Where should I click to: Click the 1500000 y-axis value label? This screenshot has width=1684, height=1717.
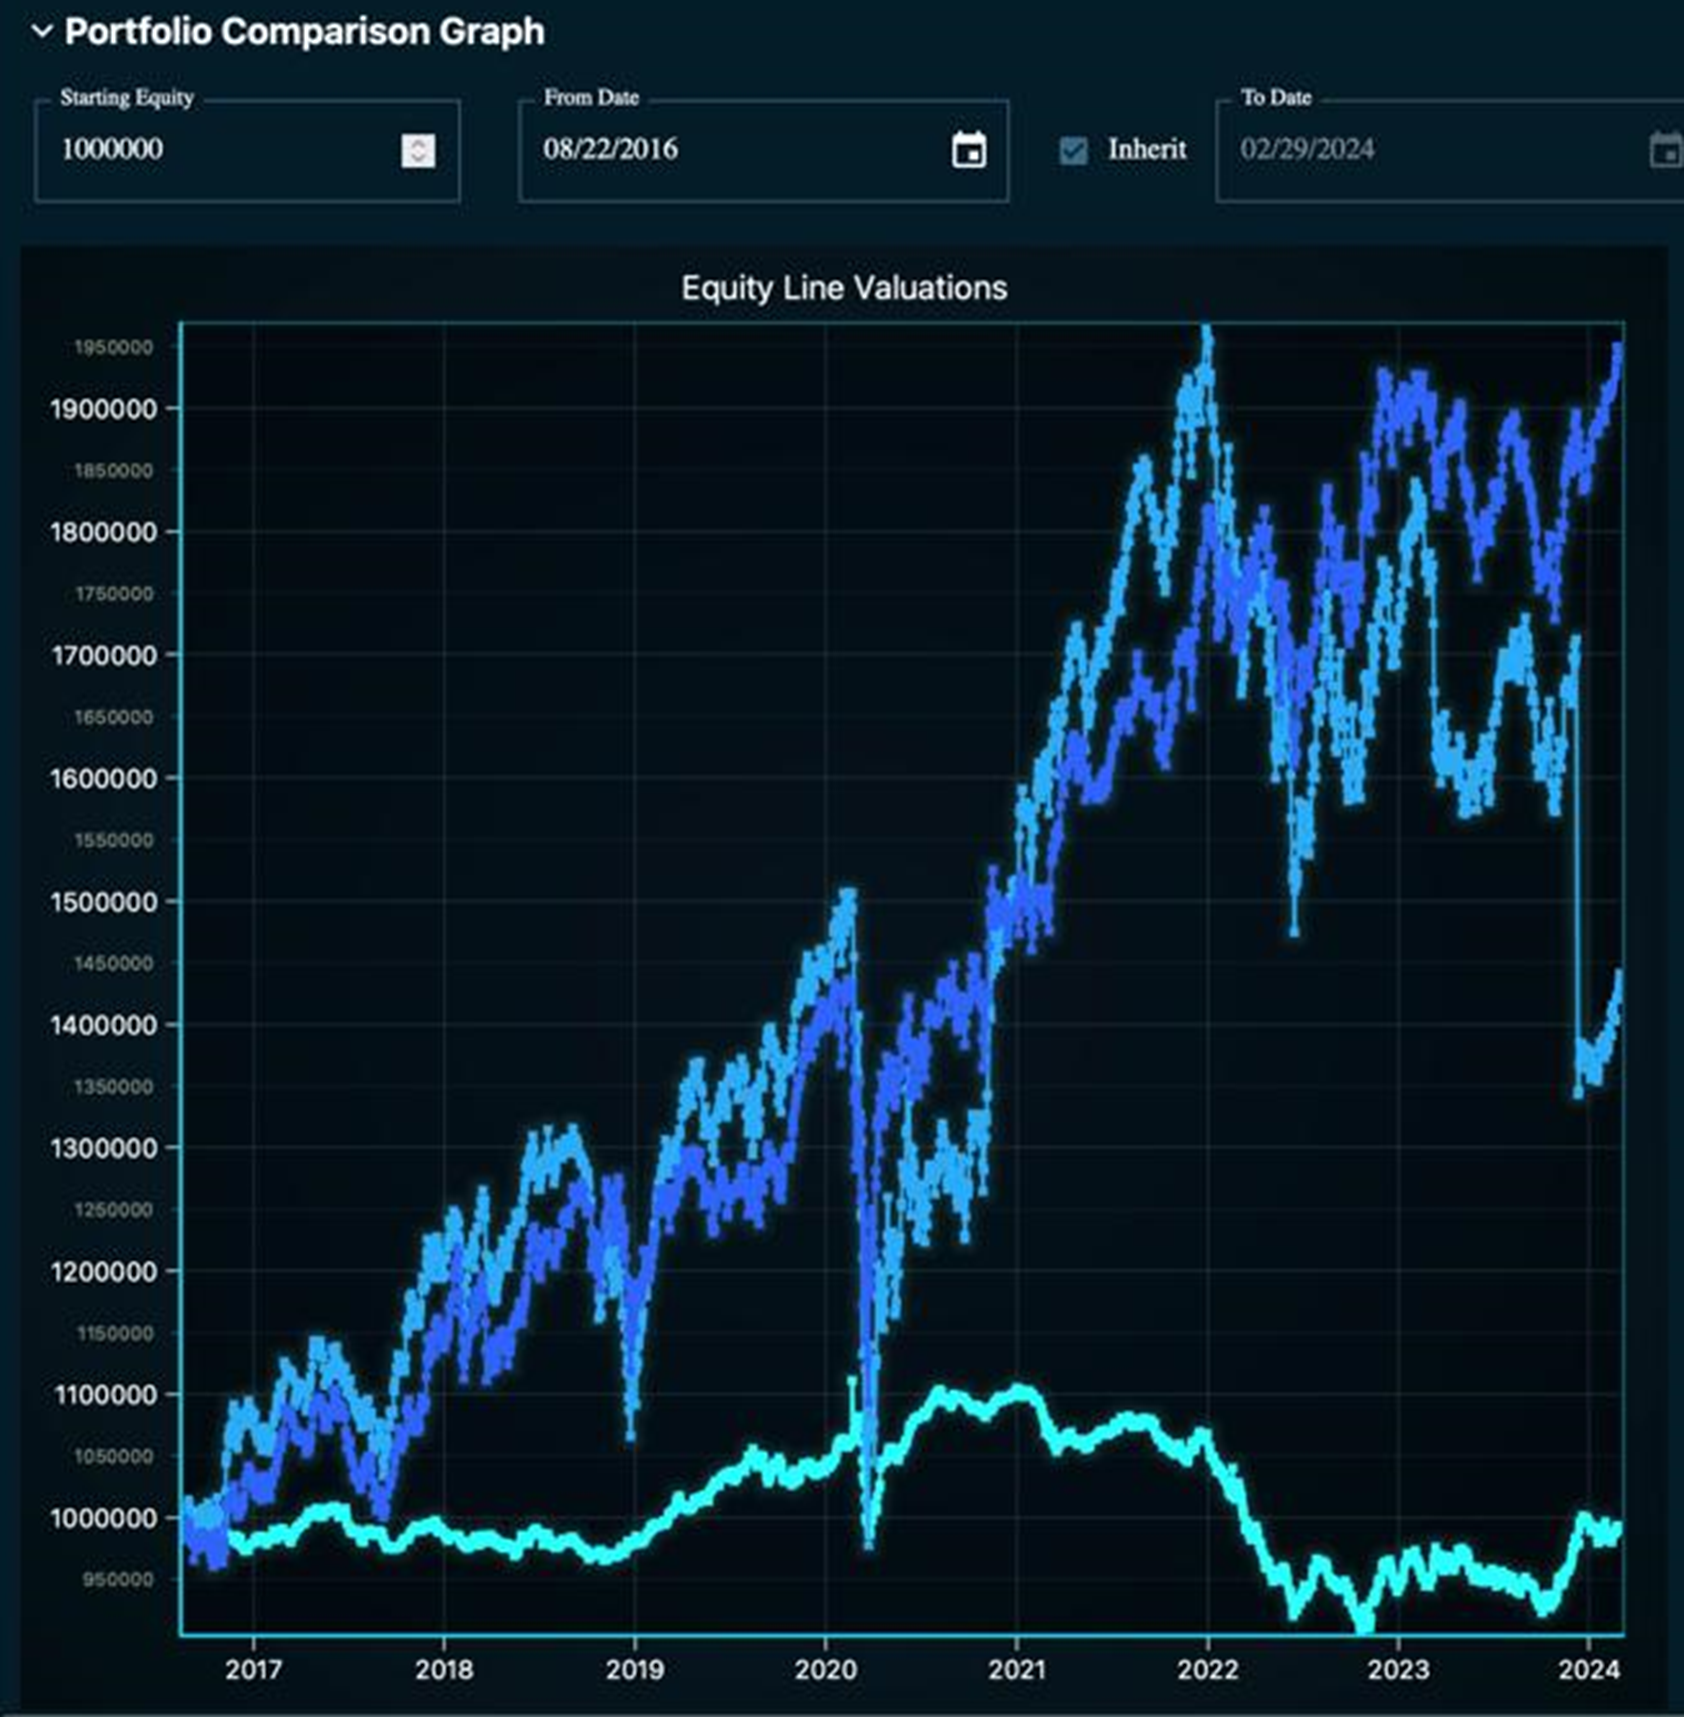point(103,902)
